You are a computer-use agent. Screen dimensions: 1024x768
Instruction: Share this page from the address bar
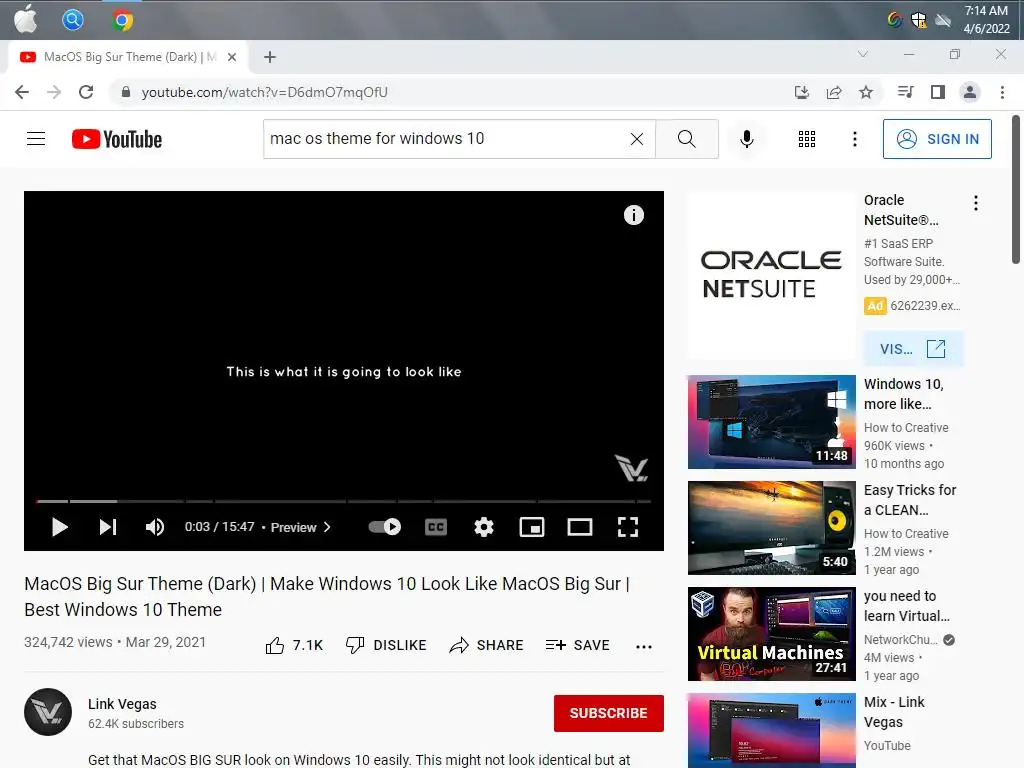834,92
